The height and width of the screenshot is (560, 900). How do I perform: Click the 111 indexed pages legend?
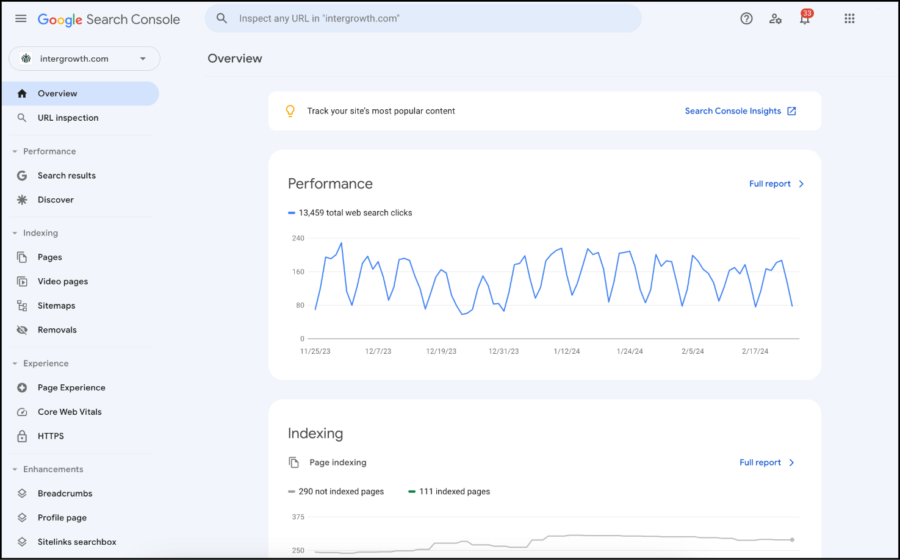(x=449, y=492)
